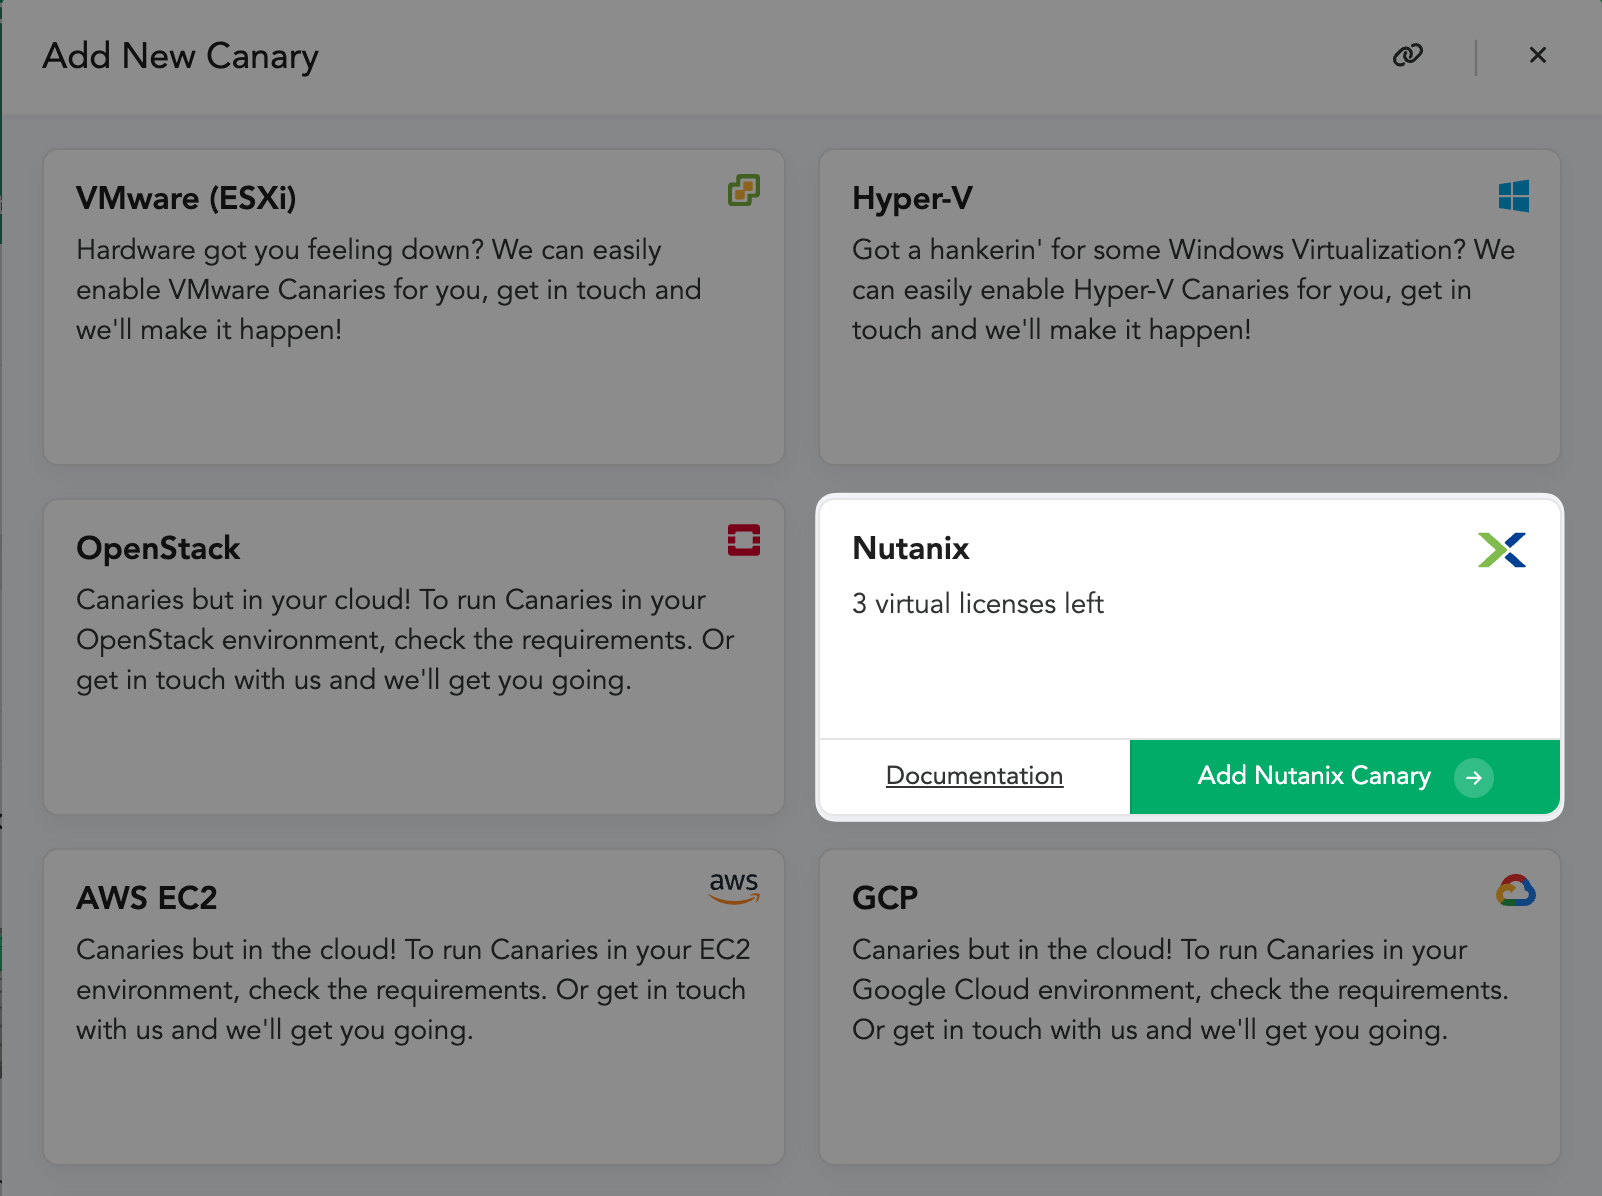
Task: Select the VMware (ESXi) card
Action: 413,380
